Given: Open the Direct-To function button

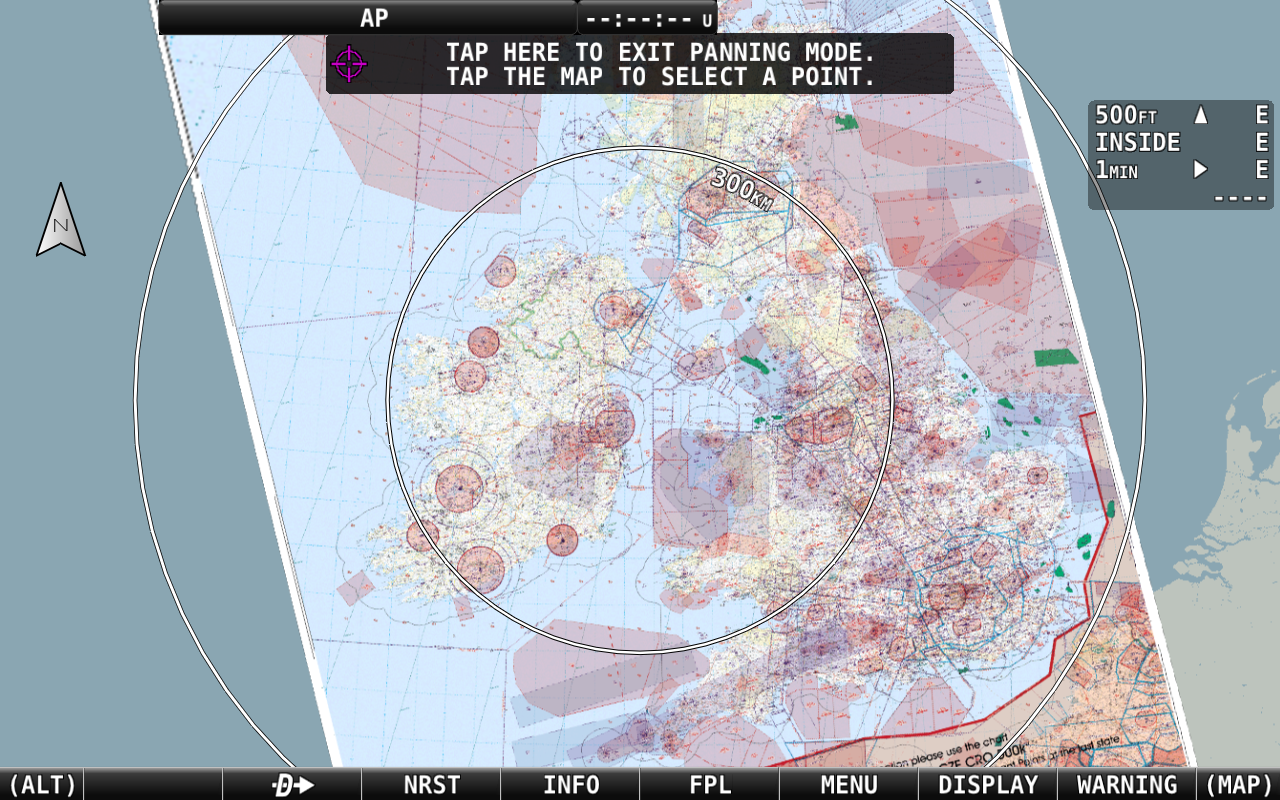Looking at the screenshot, I should [292, 785].
